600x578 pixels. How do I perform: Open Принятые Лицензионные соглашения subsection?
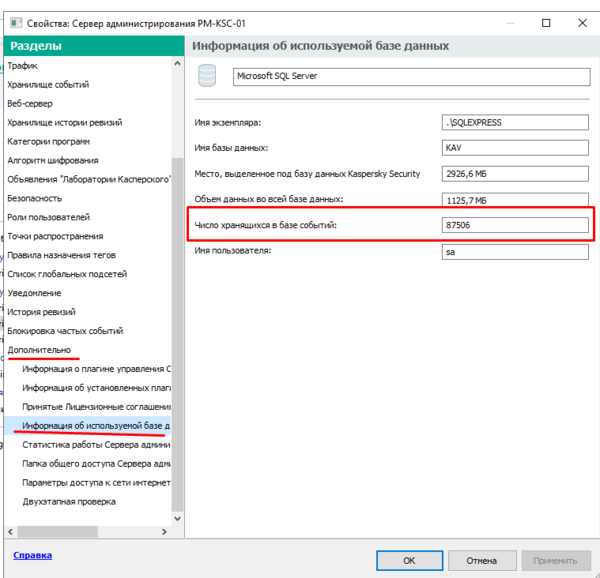tap(96, 407)
